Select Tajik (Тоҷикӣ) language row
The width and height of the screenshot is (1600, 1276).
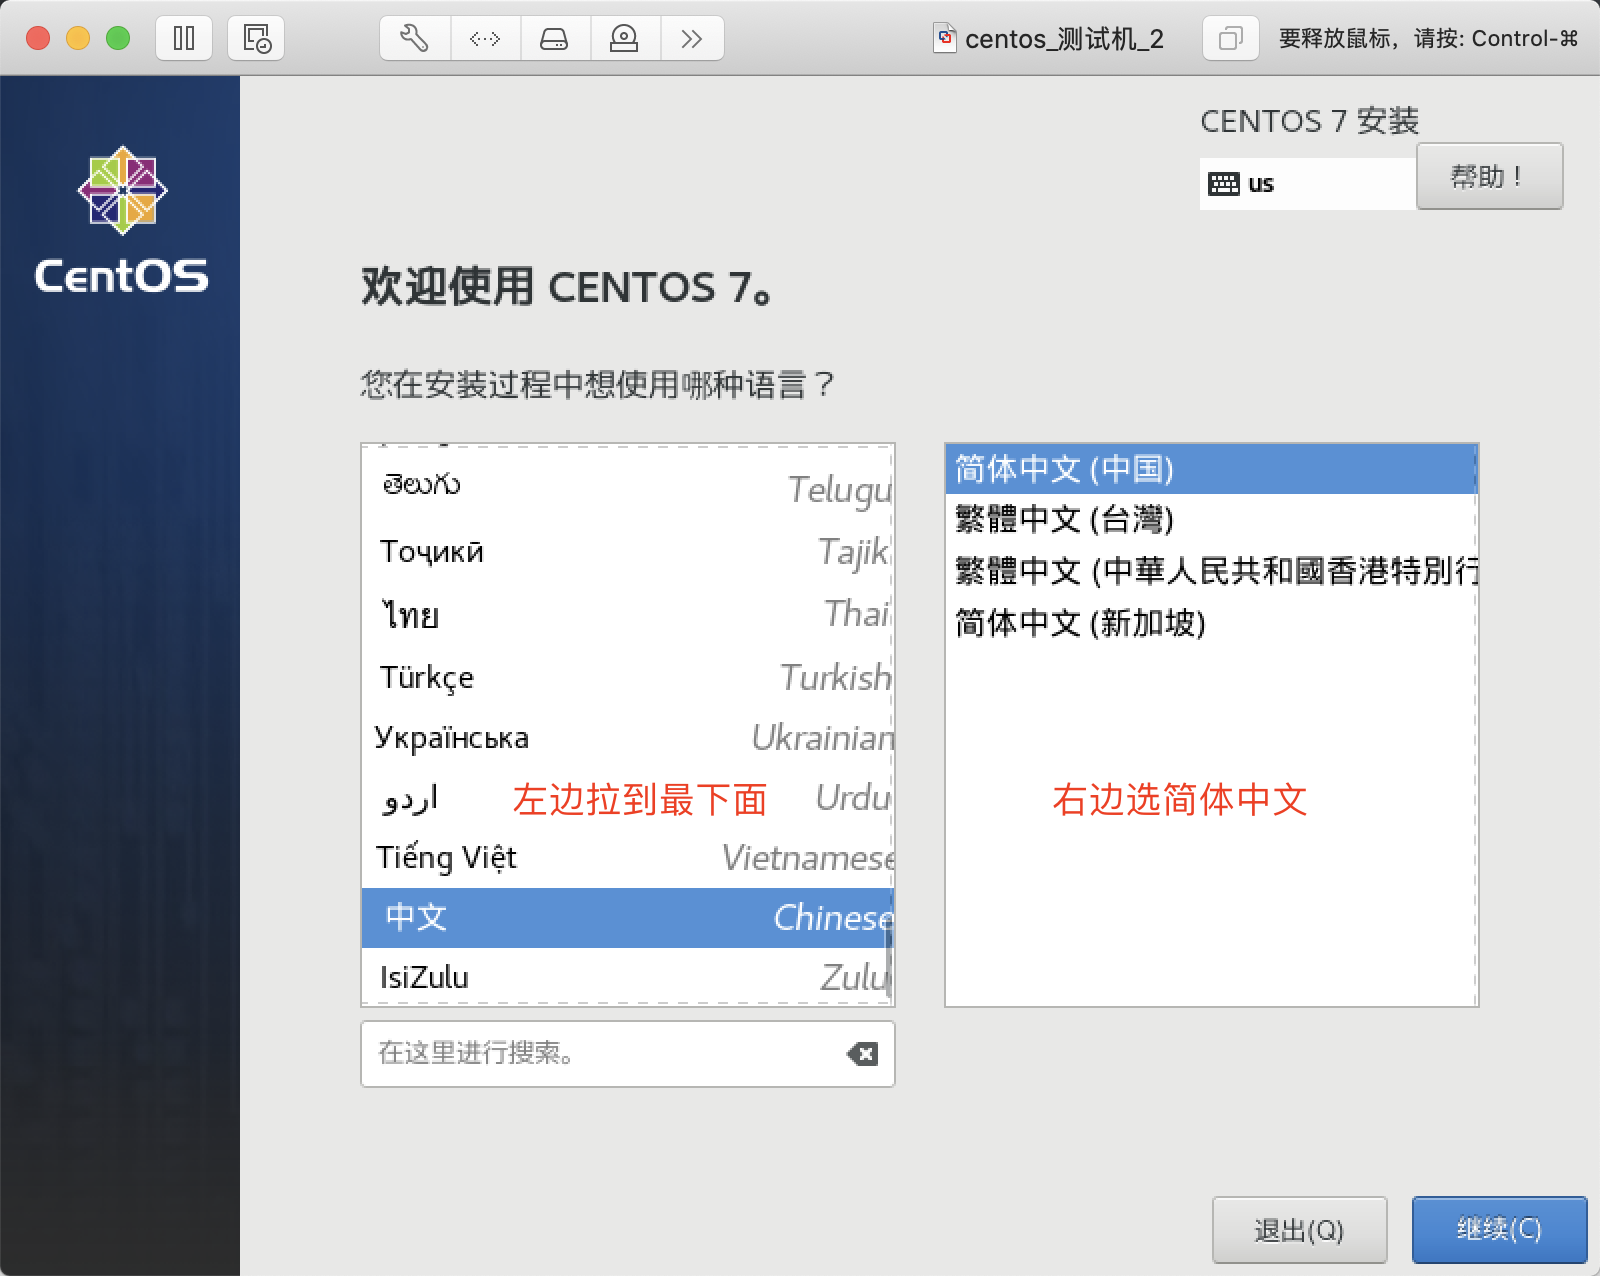click(627, 551)
